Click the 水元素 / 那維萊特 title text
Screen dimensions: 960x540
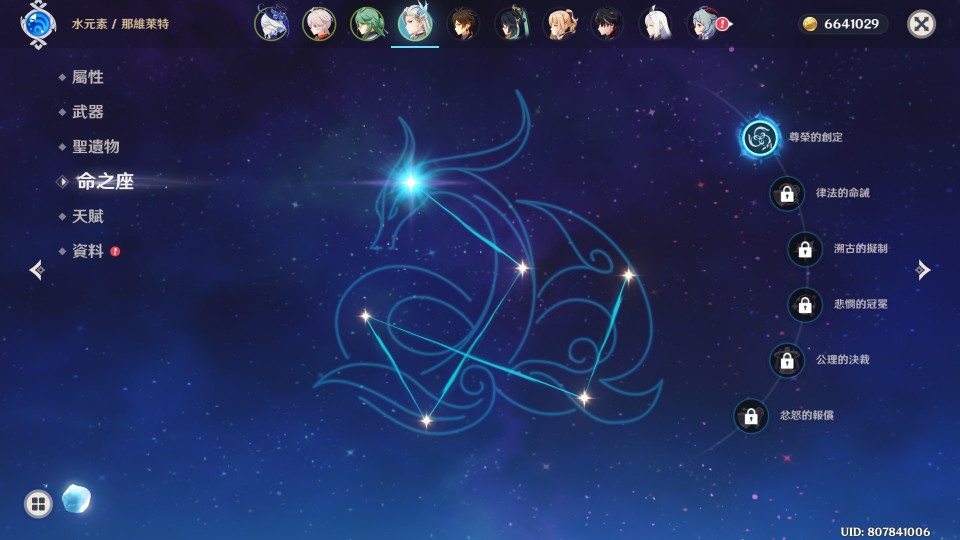pyautogui.click(x=120, y=24)
